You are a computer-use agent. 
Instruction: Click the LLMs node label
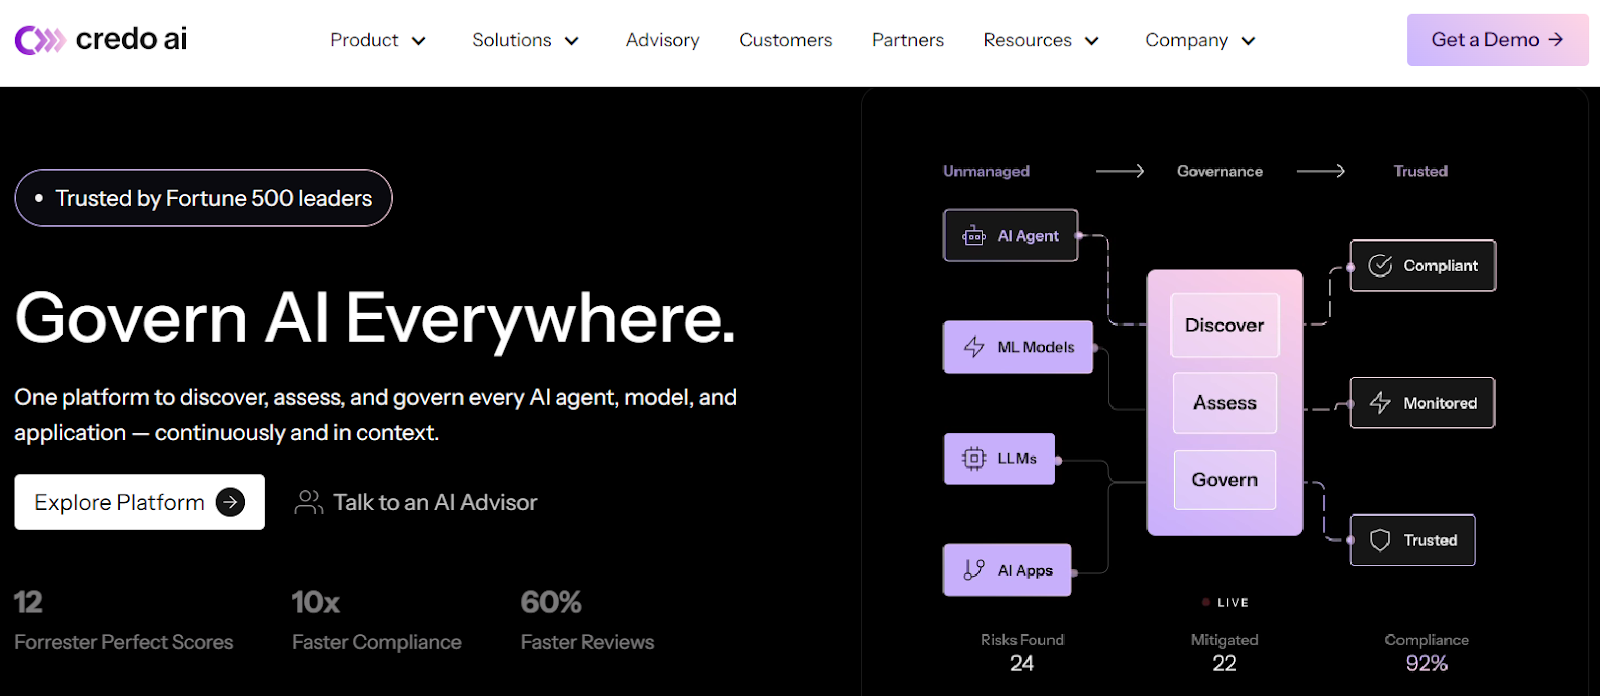[1017, 459]
